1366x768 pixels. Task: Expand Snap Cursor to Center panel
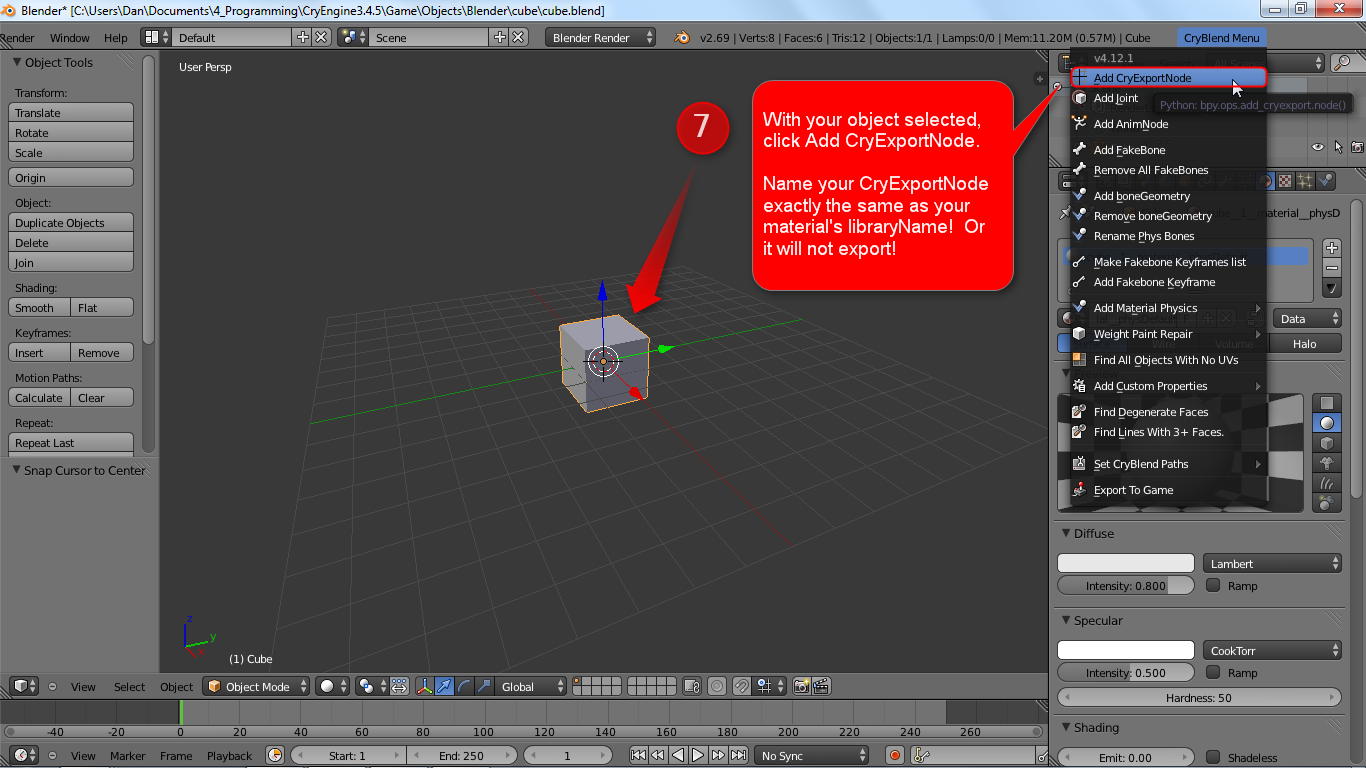pos(78,470)
